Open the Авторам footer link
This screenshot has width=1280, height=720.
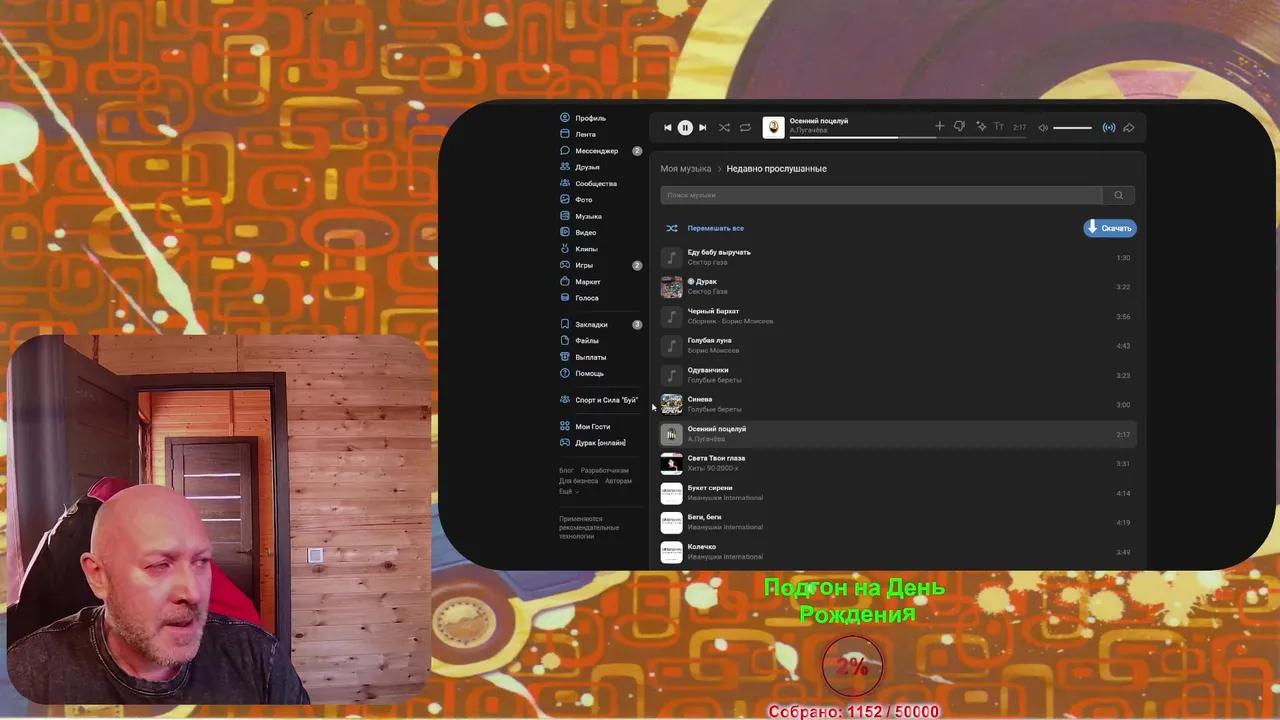coord(618,481)
